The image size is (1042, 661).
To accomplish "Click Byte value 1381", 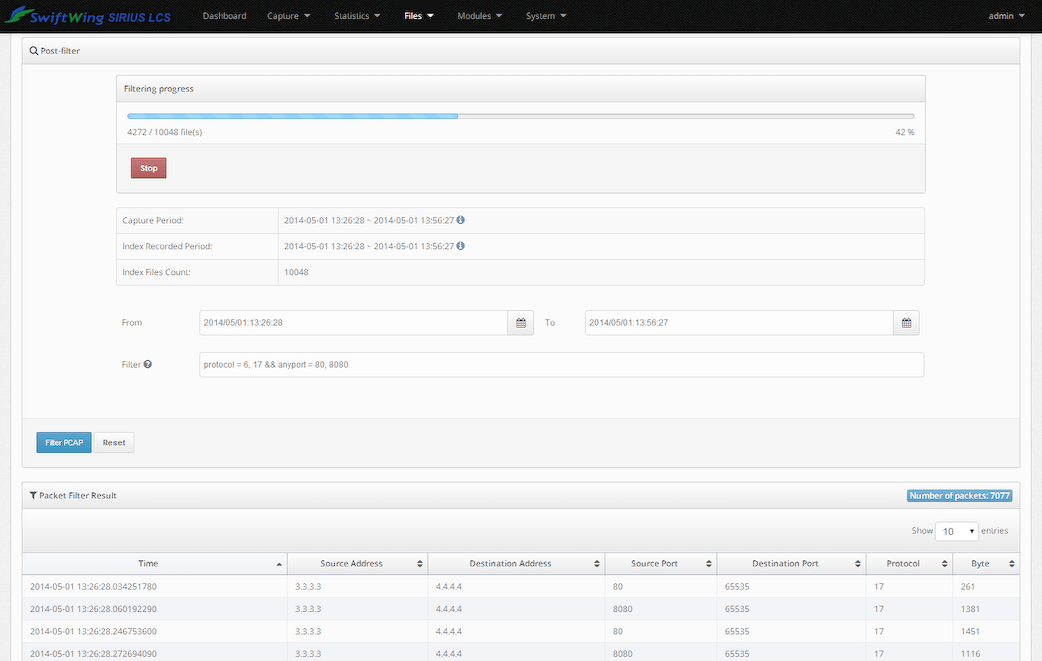I will pos(970,609).
